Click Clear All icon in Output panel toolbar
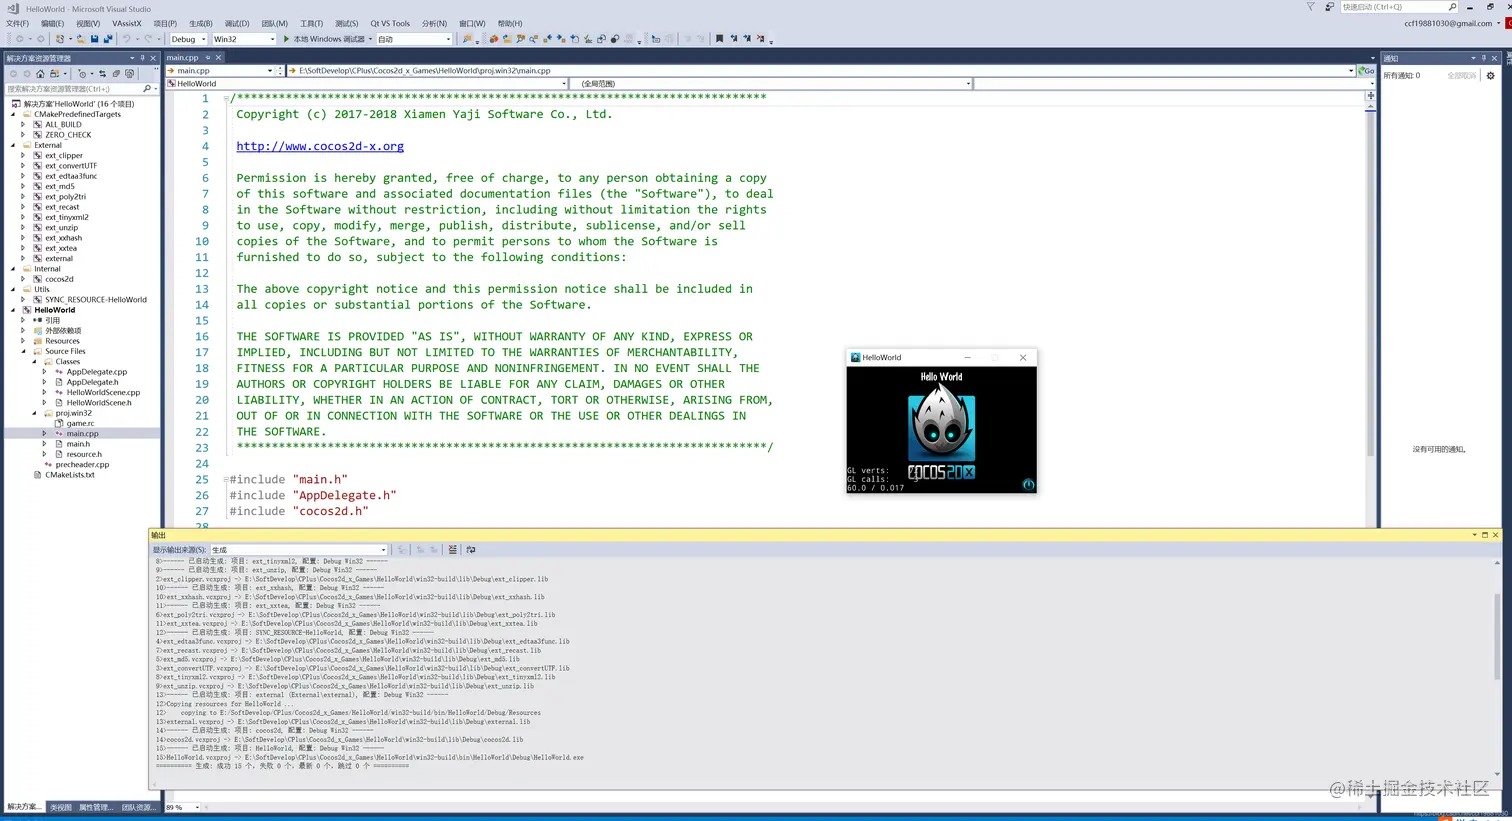 453,550
